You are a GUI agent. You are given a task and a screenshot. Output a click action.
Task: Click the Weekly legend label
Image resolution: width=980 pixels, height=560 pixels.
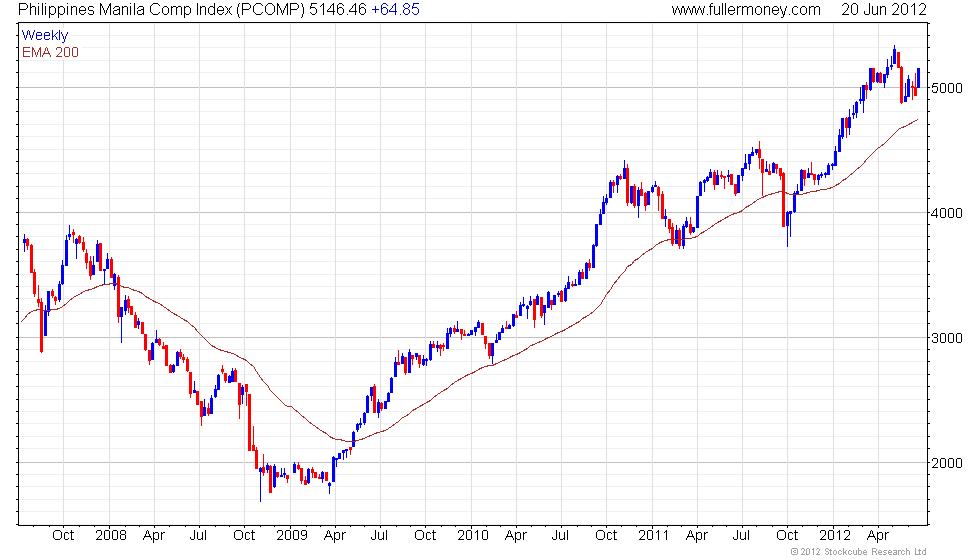pyautogui.click(x=45, y=36)
